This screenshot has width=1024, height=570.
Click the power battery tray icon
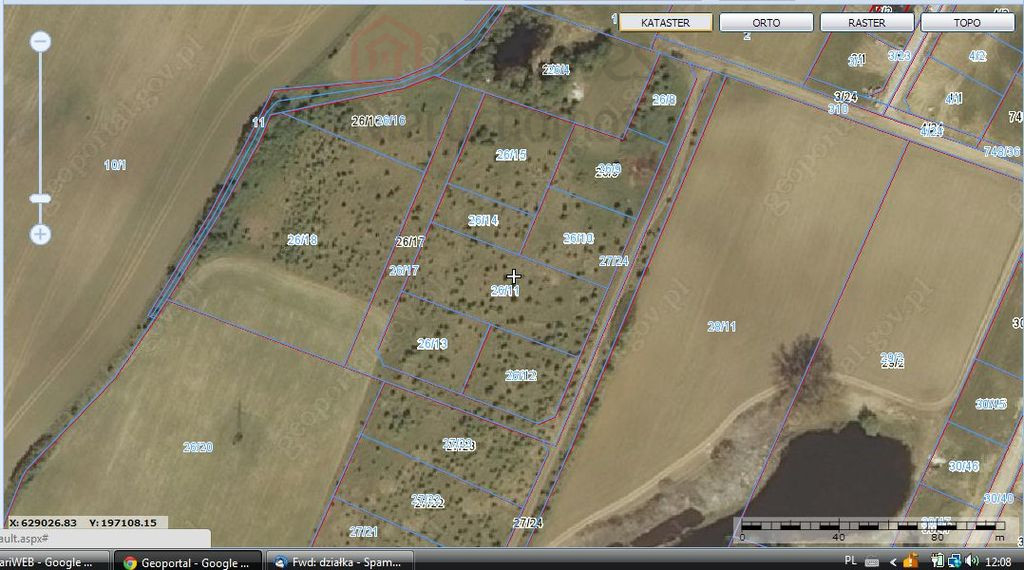click(x=938, y=560)
